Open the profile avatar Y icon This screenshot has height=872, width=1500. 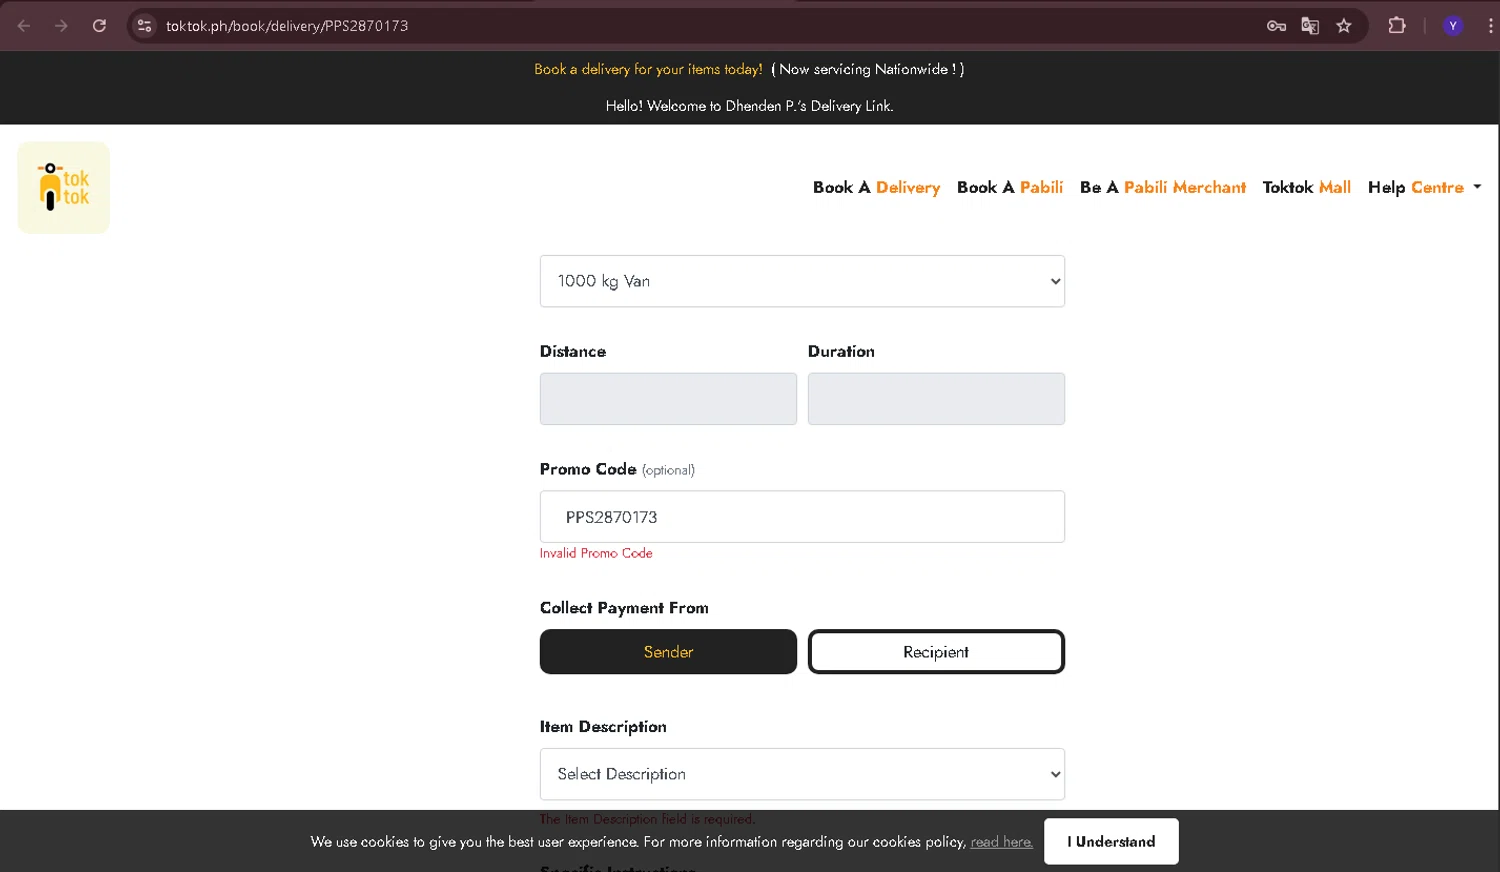pos(1453,26)
